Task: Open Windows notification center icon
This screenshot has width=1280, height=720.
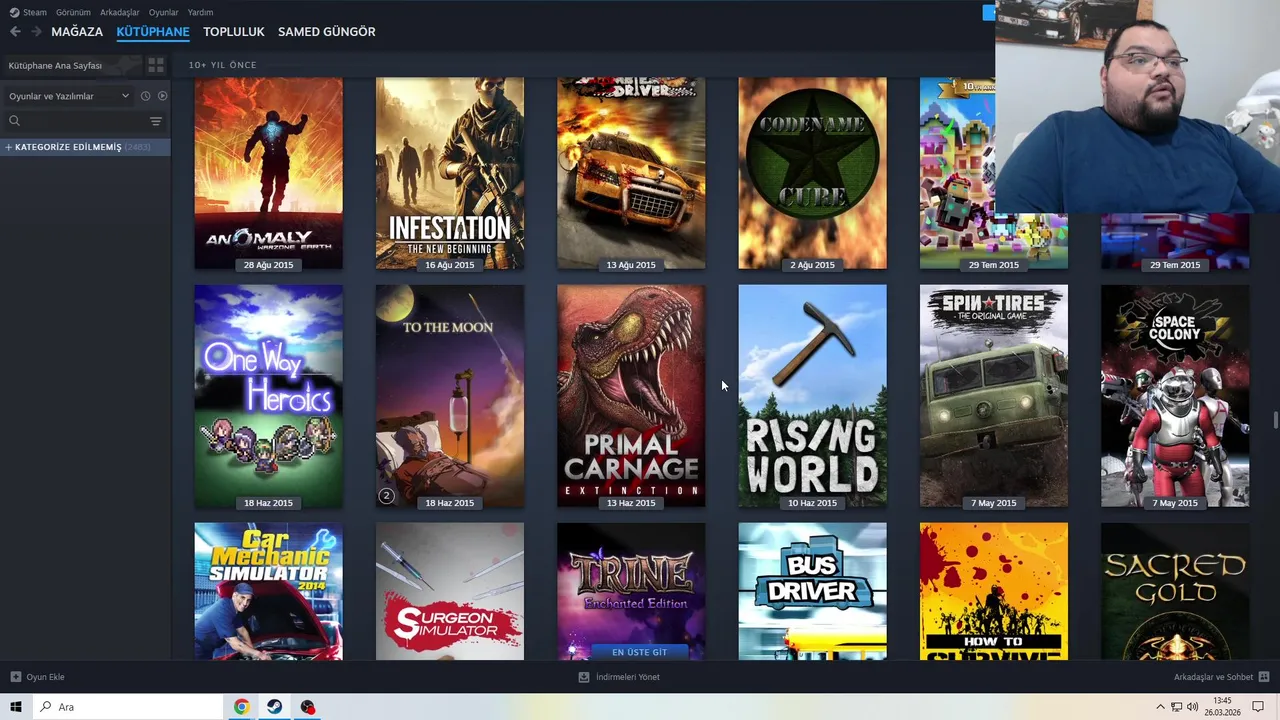Action: pyautogui.click(x=1259, y=707)
